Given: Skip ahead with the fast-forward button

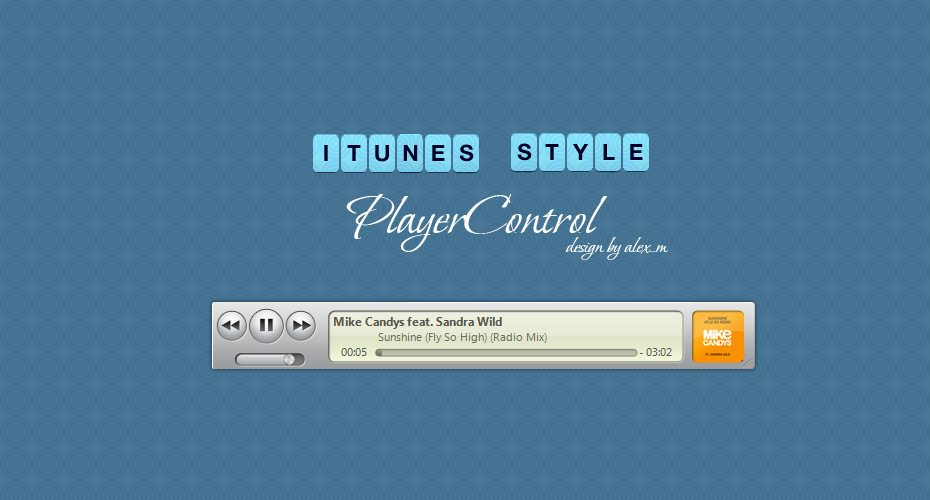Looking at the screenshot, I should click(301, 326).
